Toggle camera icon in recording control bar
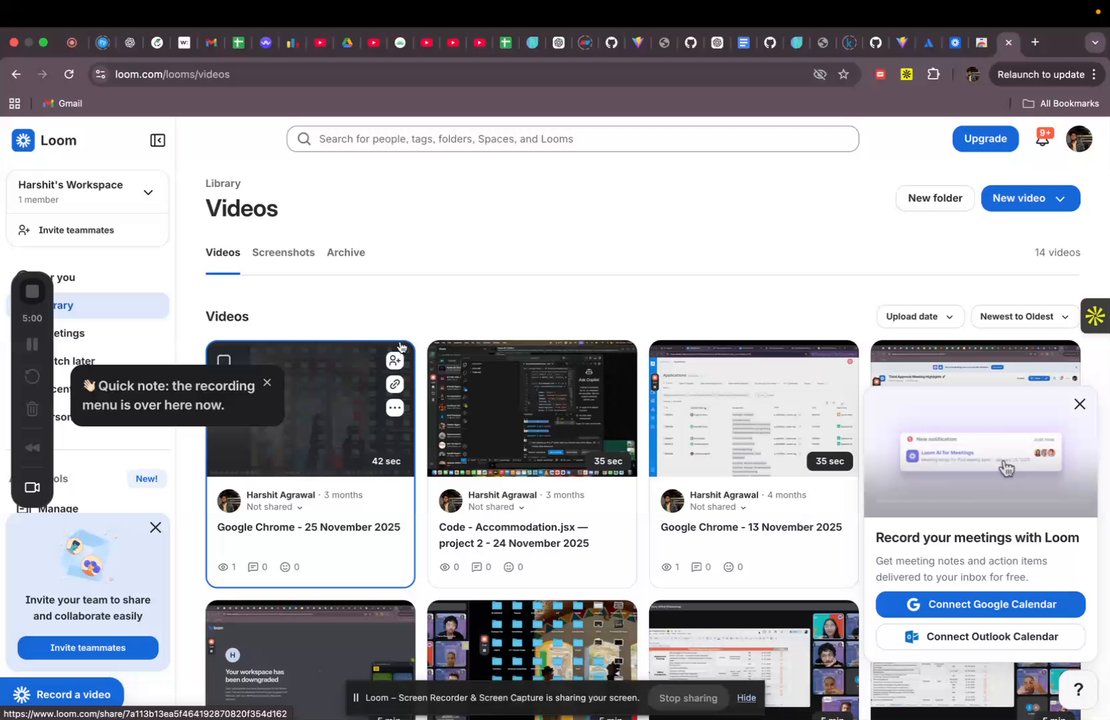 tap(32, 487)
